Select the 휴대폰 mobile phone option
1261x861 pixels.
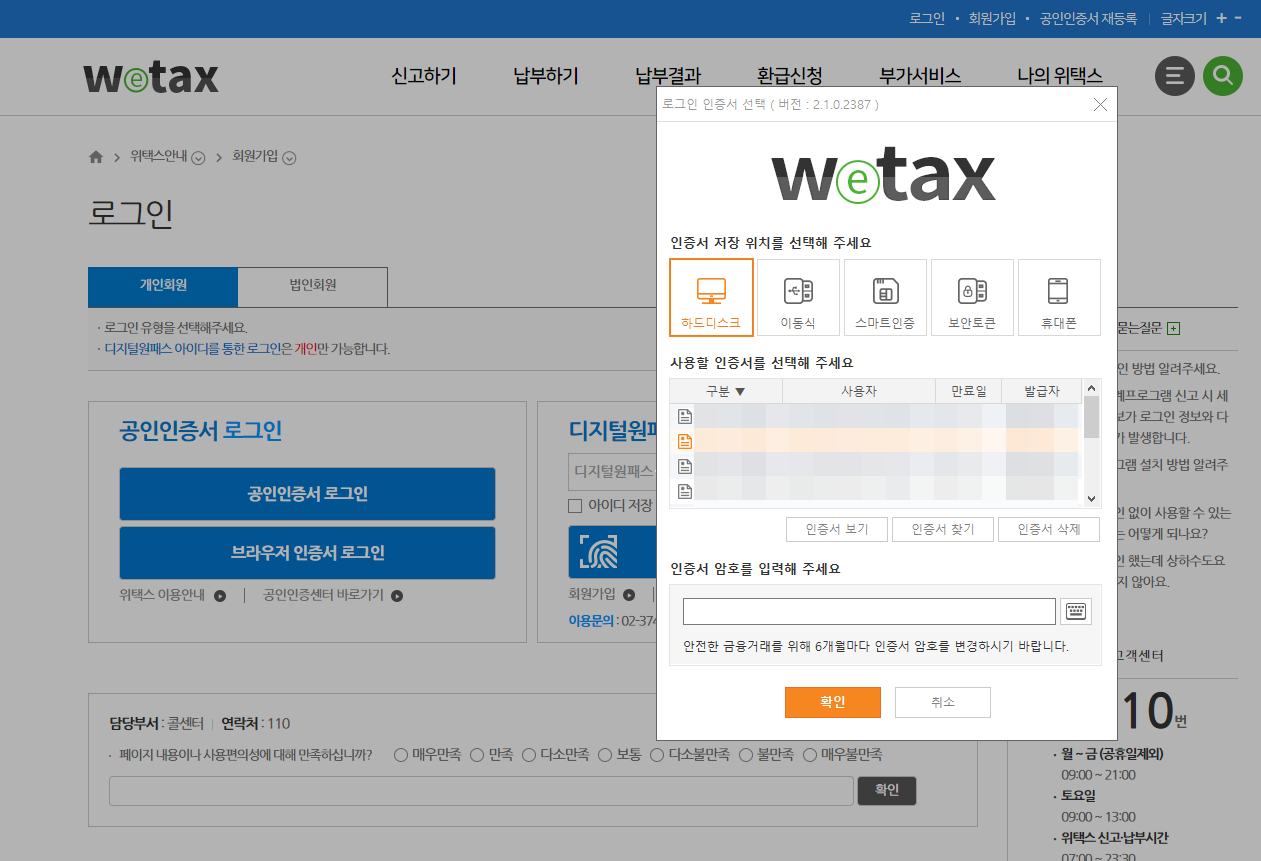[x=1059, y=297]
